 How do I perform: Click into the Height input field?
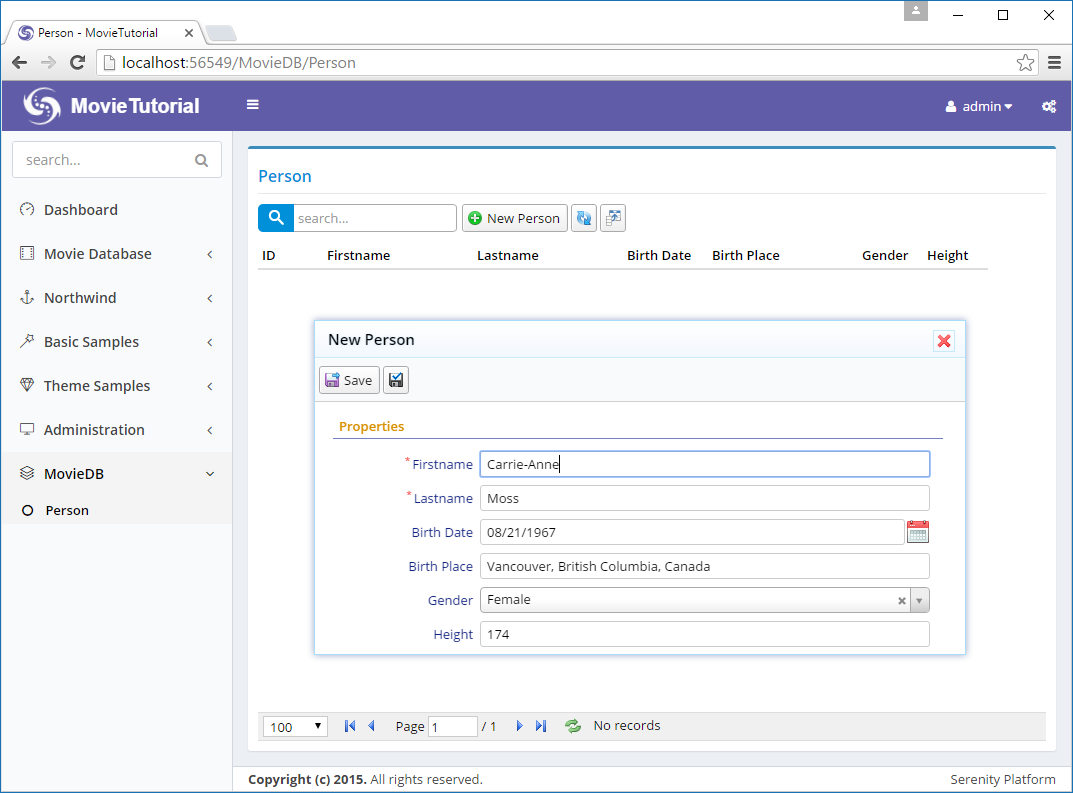(704, 634)
